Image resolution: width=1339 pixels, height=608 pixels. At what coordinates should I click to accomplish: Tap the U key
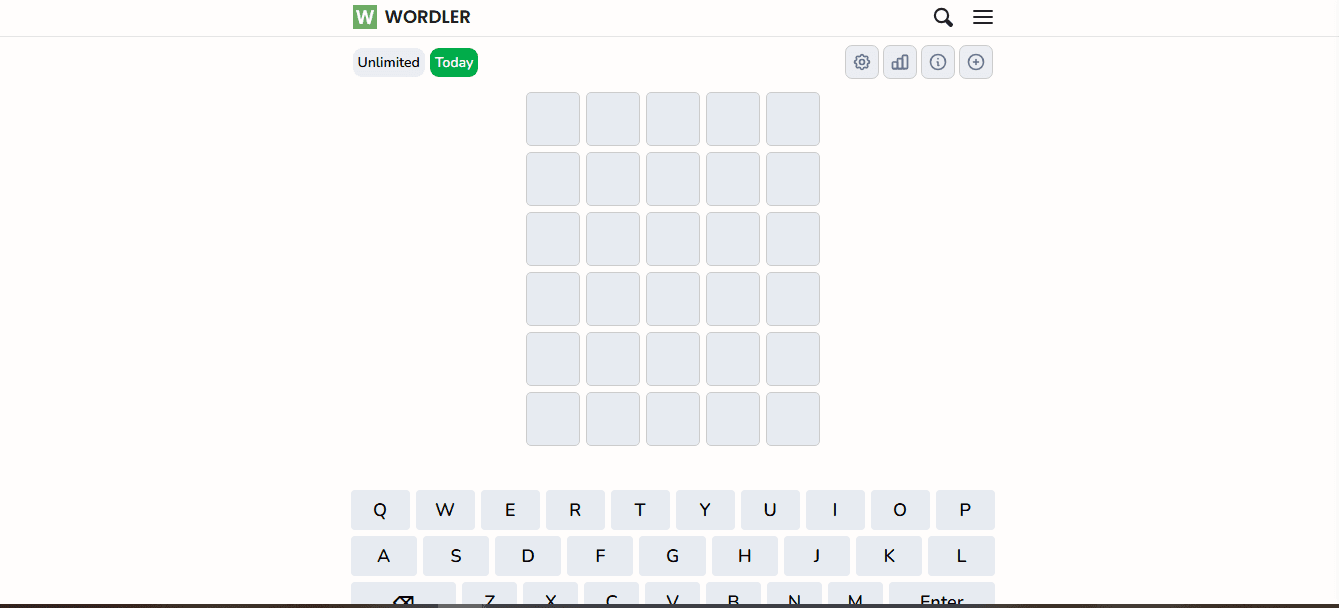click(770, 510)
